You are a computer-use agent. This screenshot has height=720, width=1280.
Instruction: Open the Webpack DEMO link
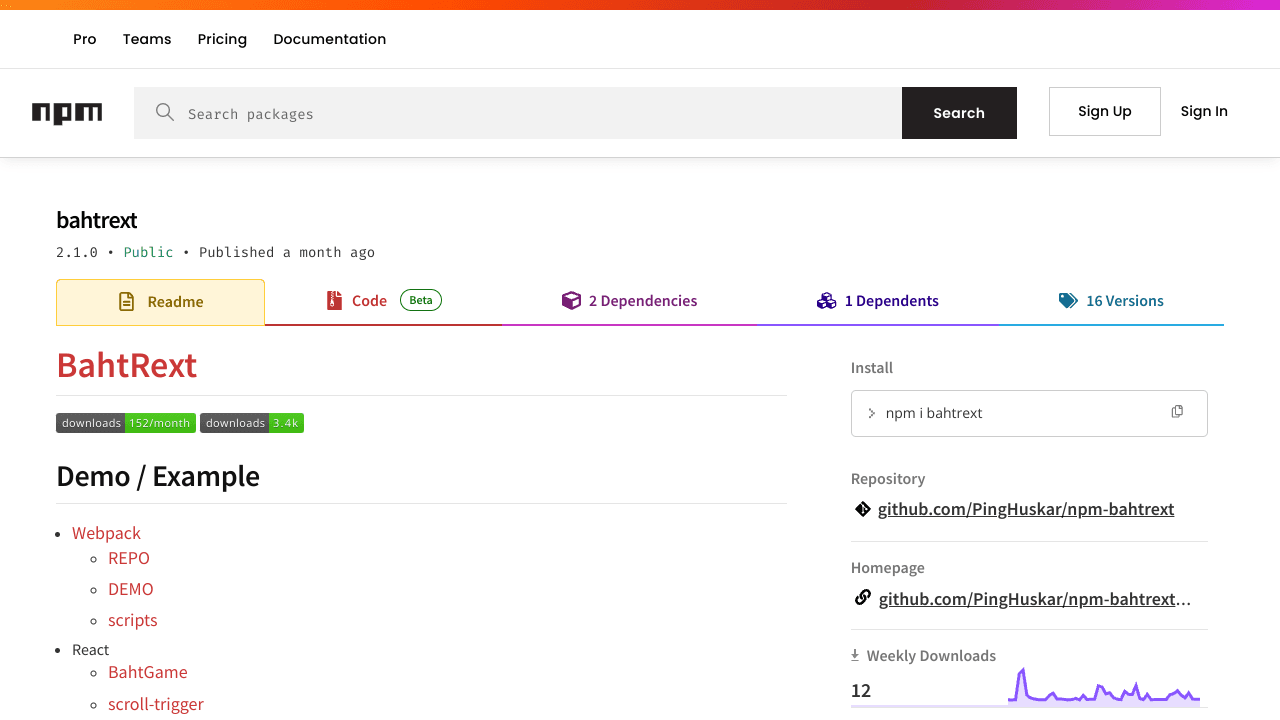(131, 589)
